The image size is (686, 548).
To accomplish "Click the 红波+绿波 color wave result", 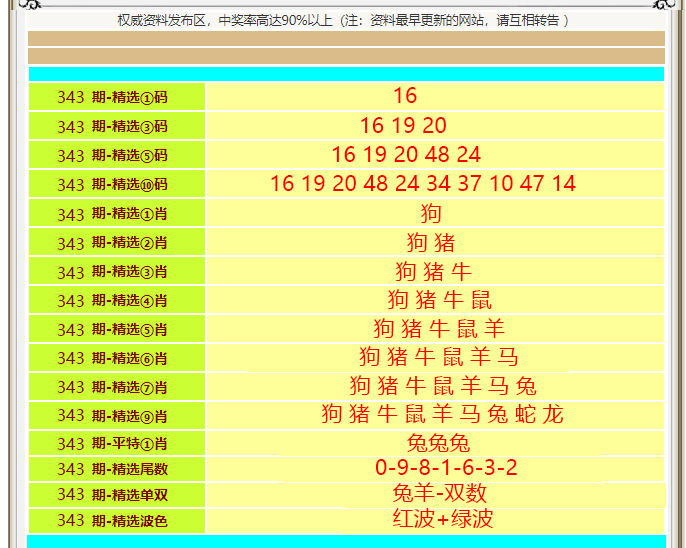I will [x=442, y=519].
